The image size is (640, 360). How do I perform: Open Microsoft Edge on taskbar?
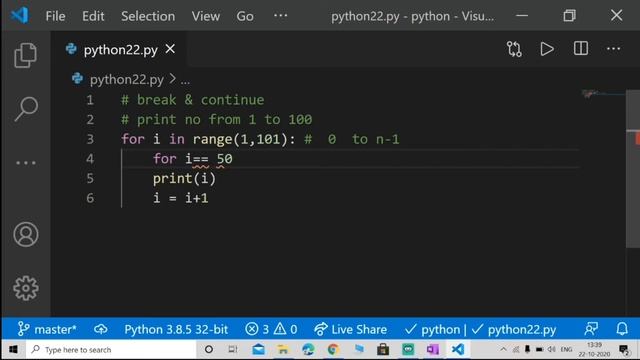(308, 349)
